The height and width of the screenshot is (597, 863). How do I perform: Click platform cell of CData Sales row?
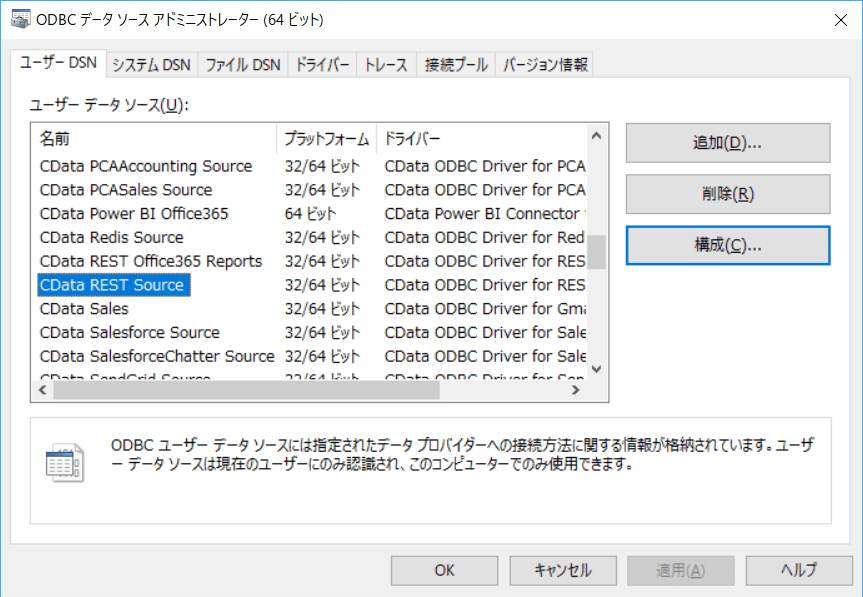point(322,309)
